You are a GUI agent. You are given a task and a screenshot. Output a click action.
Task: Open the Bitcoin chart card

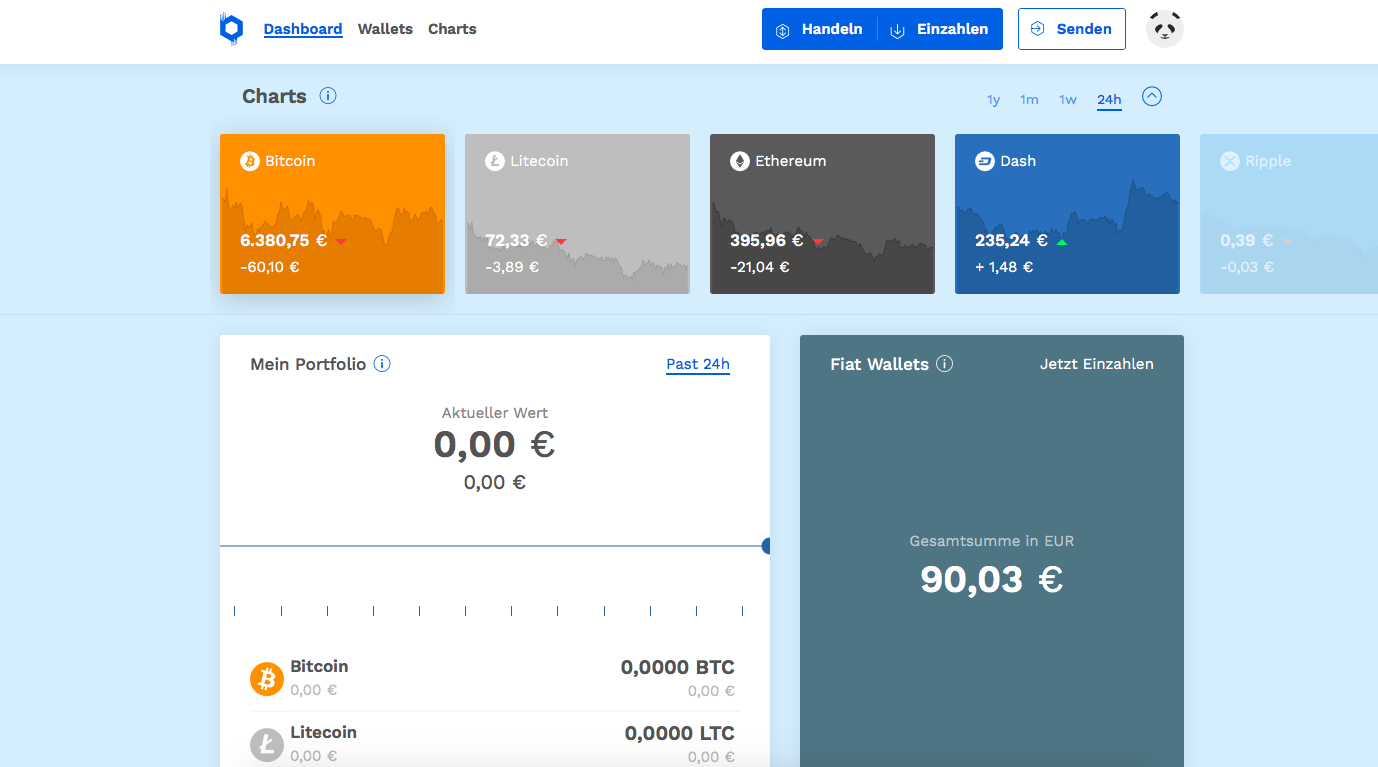(332, 214)
